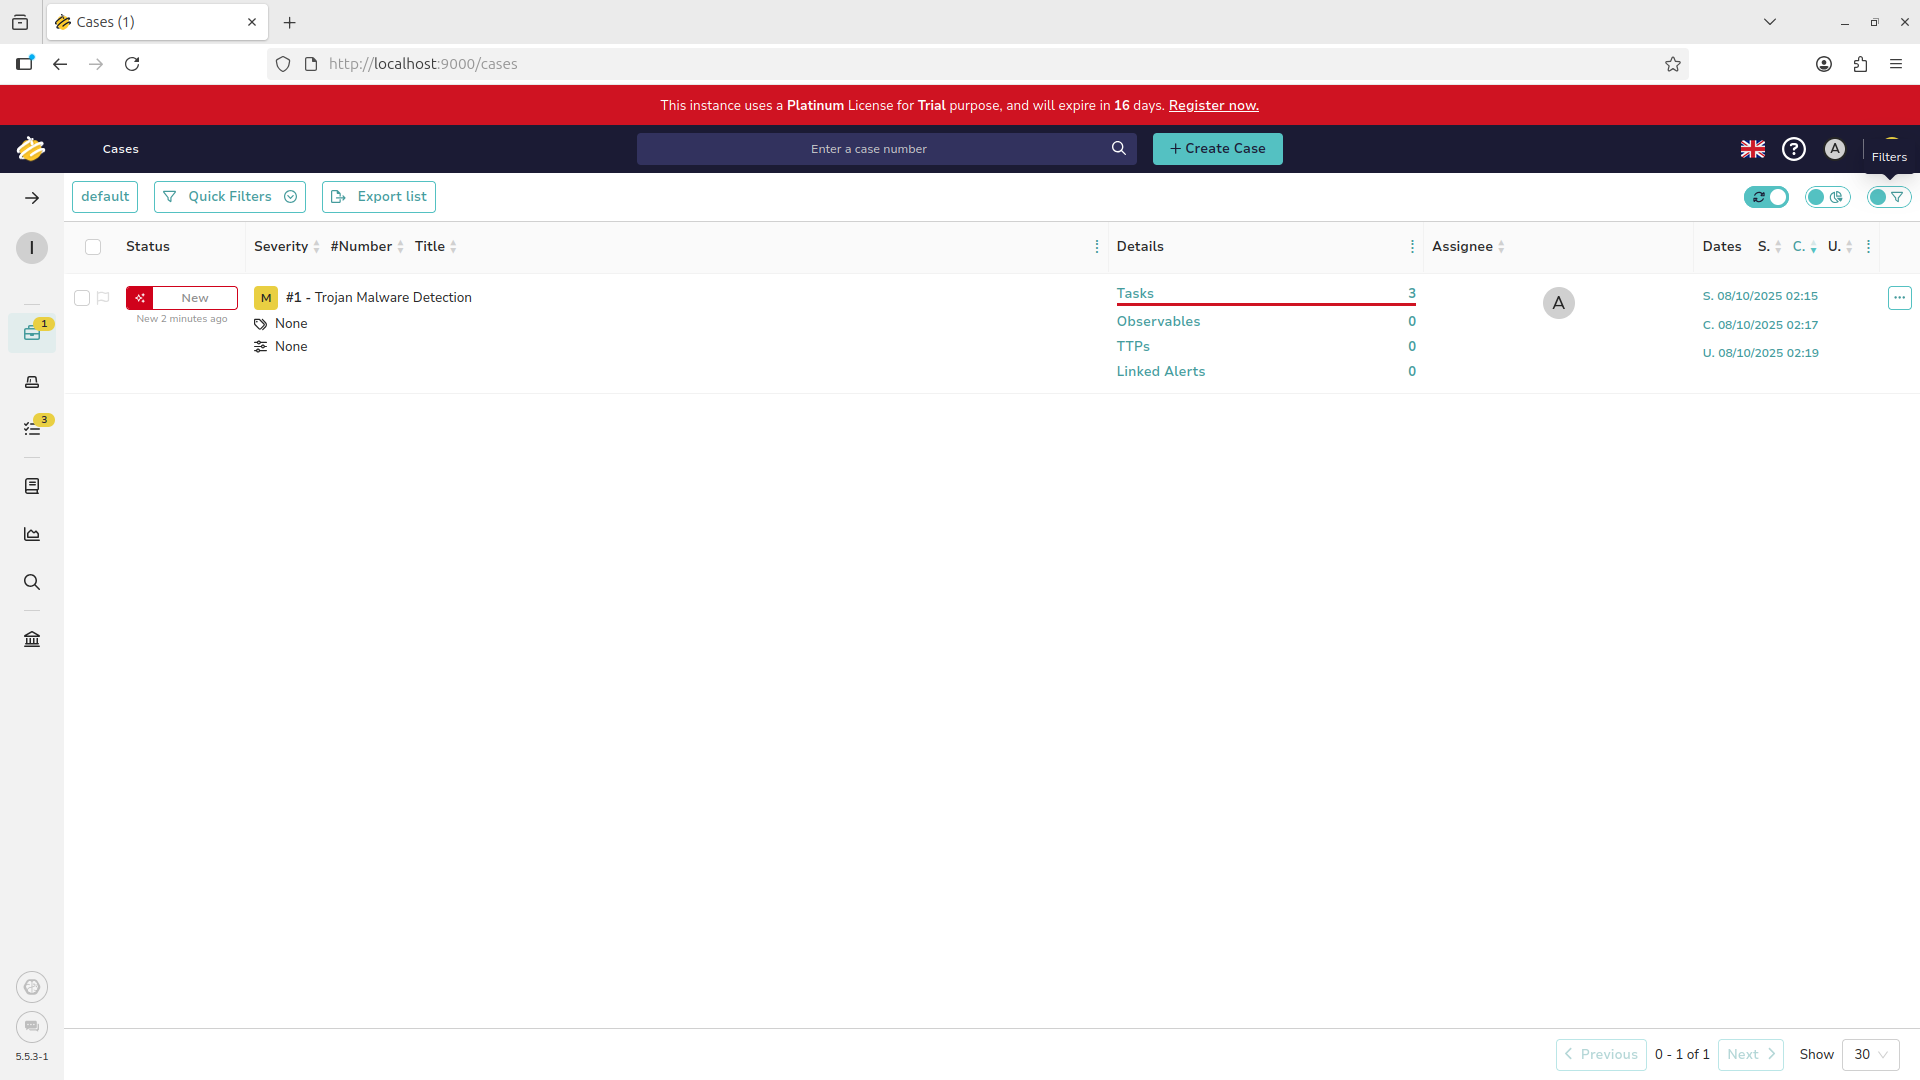Viewport: 1920px width, 1080px height.
Task: Open the Knowledge base sidebar icon
Action: click(x=32, y=486)
